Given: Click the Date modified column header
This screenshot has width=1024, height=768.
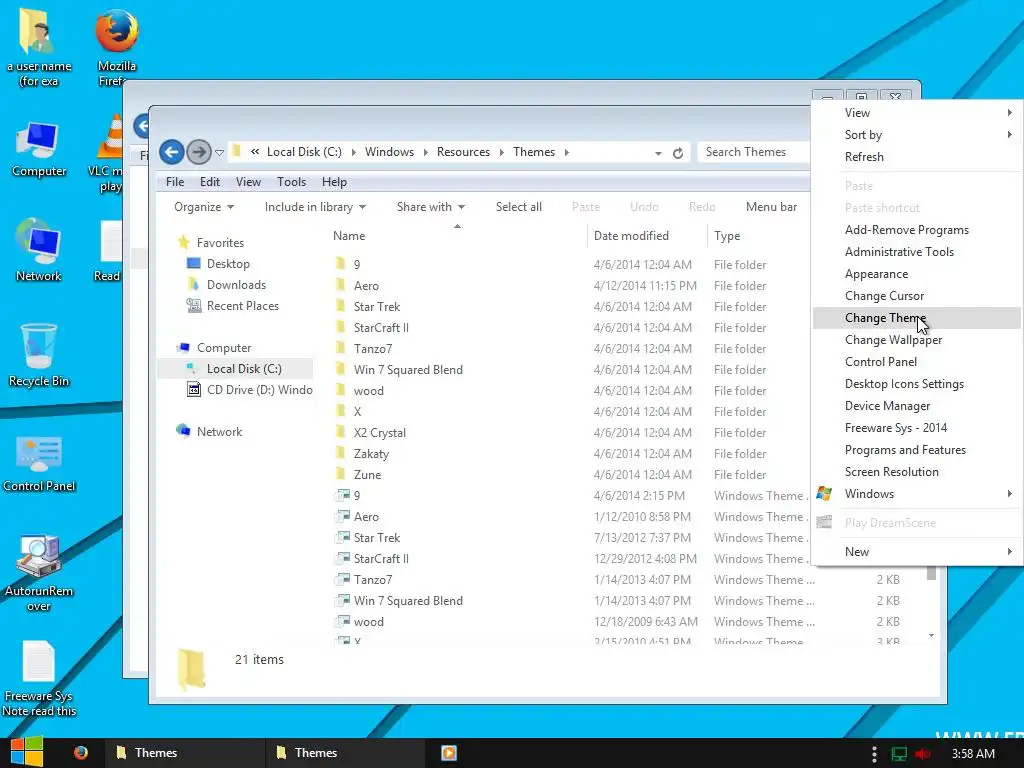Looking at the screenshot, I should [x=647, y=236].
